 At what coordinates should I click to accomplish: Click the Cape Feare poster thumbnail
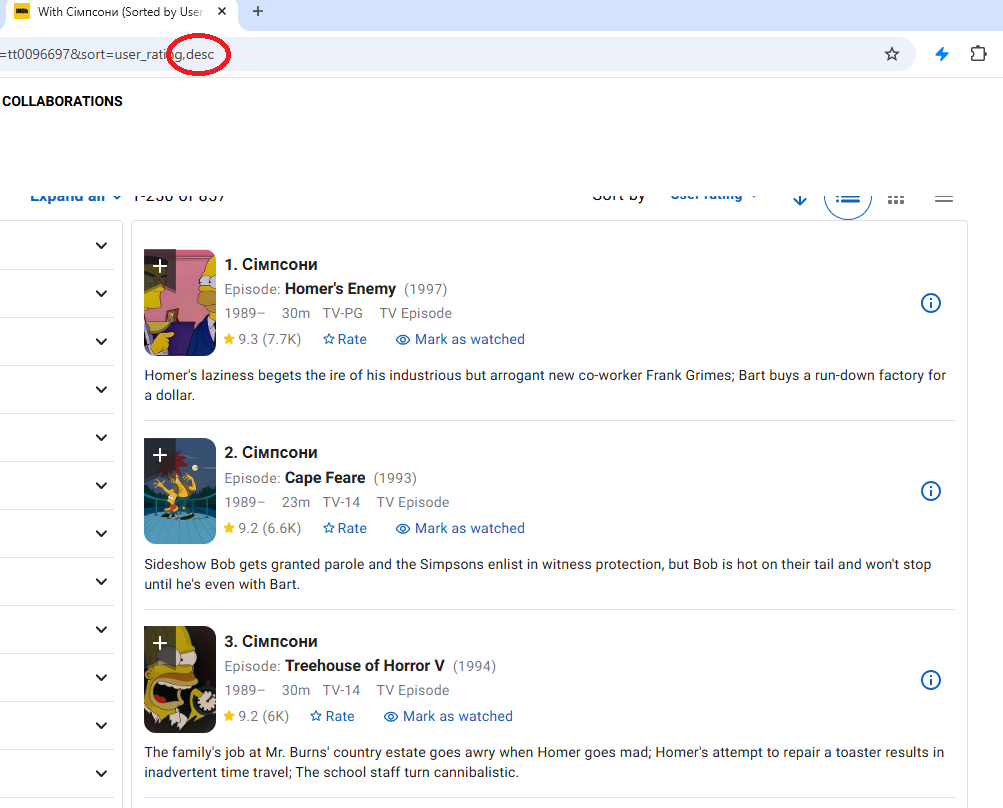[x=180, y=491]
